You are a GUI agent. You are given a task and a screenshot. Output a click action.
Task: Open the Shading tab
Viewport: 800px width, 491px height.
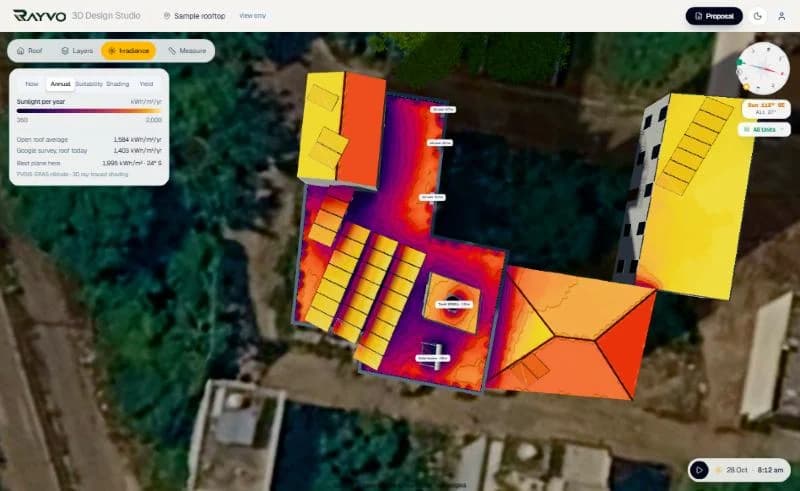(117, 84)
